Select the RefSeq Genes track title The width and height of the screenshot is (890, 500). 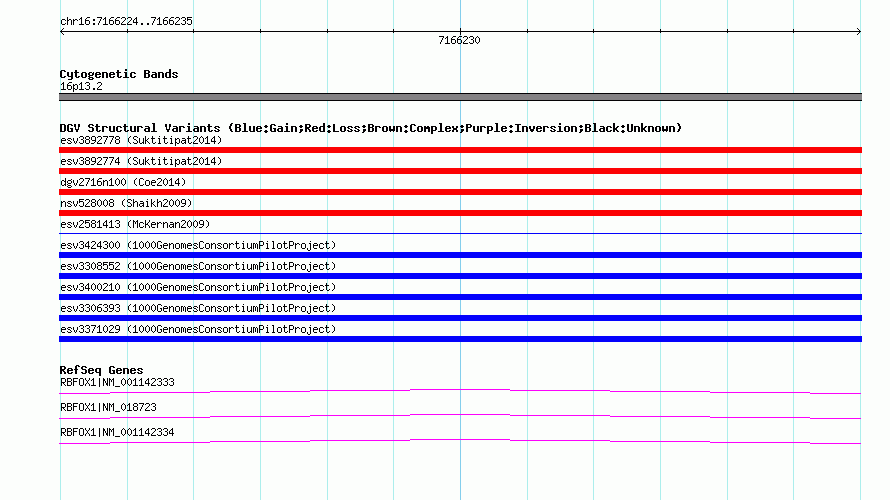(101, 370)
